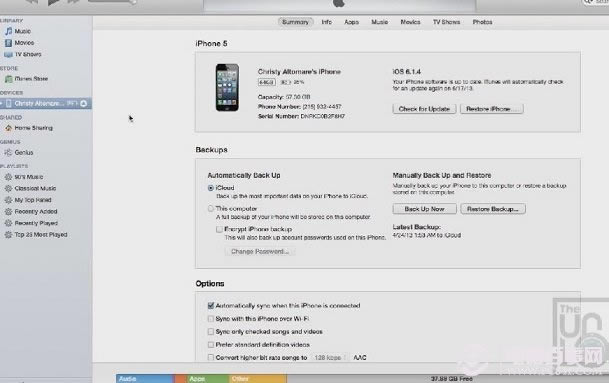
Task: Open the My Top Rated playlist icon
Action: click(8, 200)
